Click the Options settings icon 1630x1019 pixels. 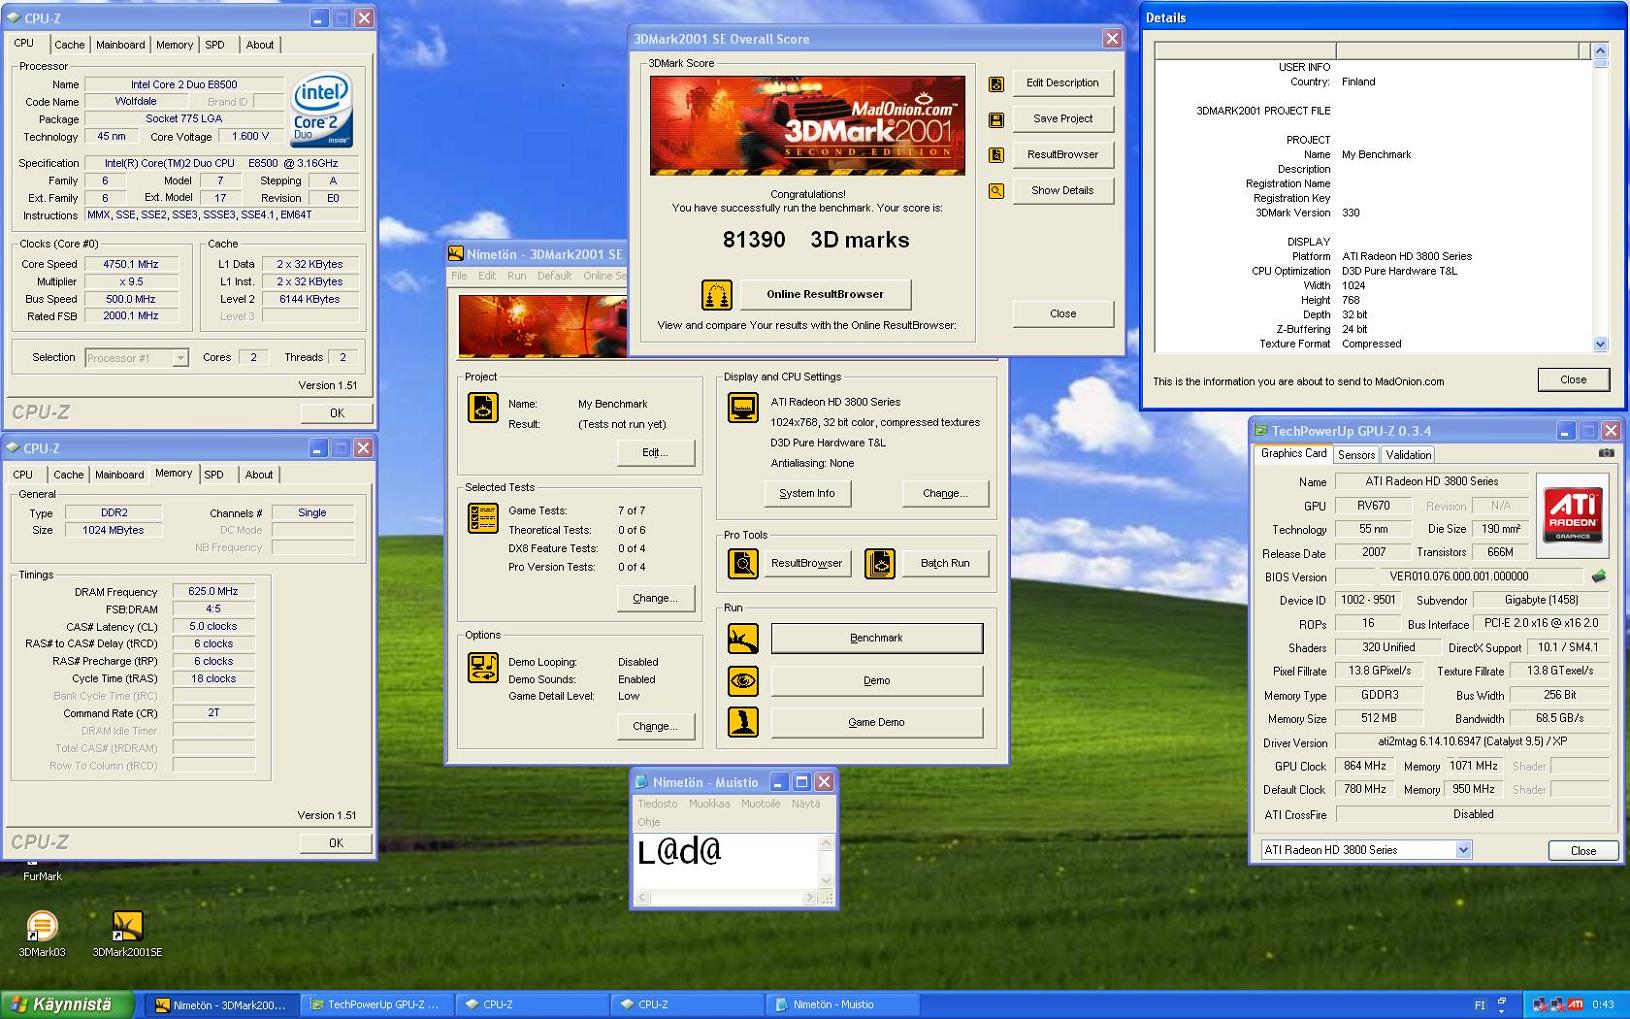483,667
